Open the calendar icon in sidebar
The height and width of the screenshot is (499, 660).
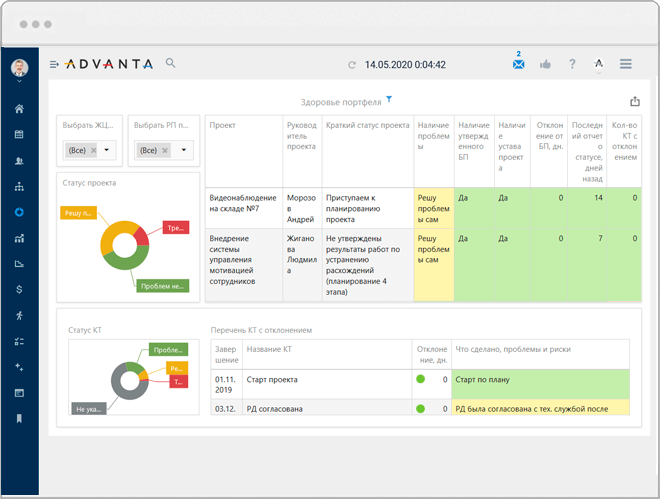19,134
